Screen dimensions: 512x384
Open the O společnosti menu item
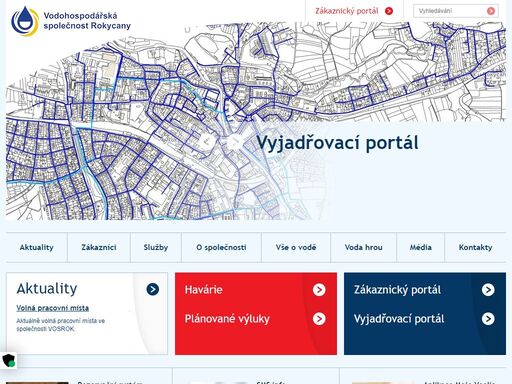click(221, 247)
